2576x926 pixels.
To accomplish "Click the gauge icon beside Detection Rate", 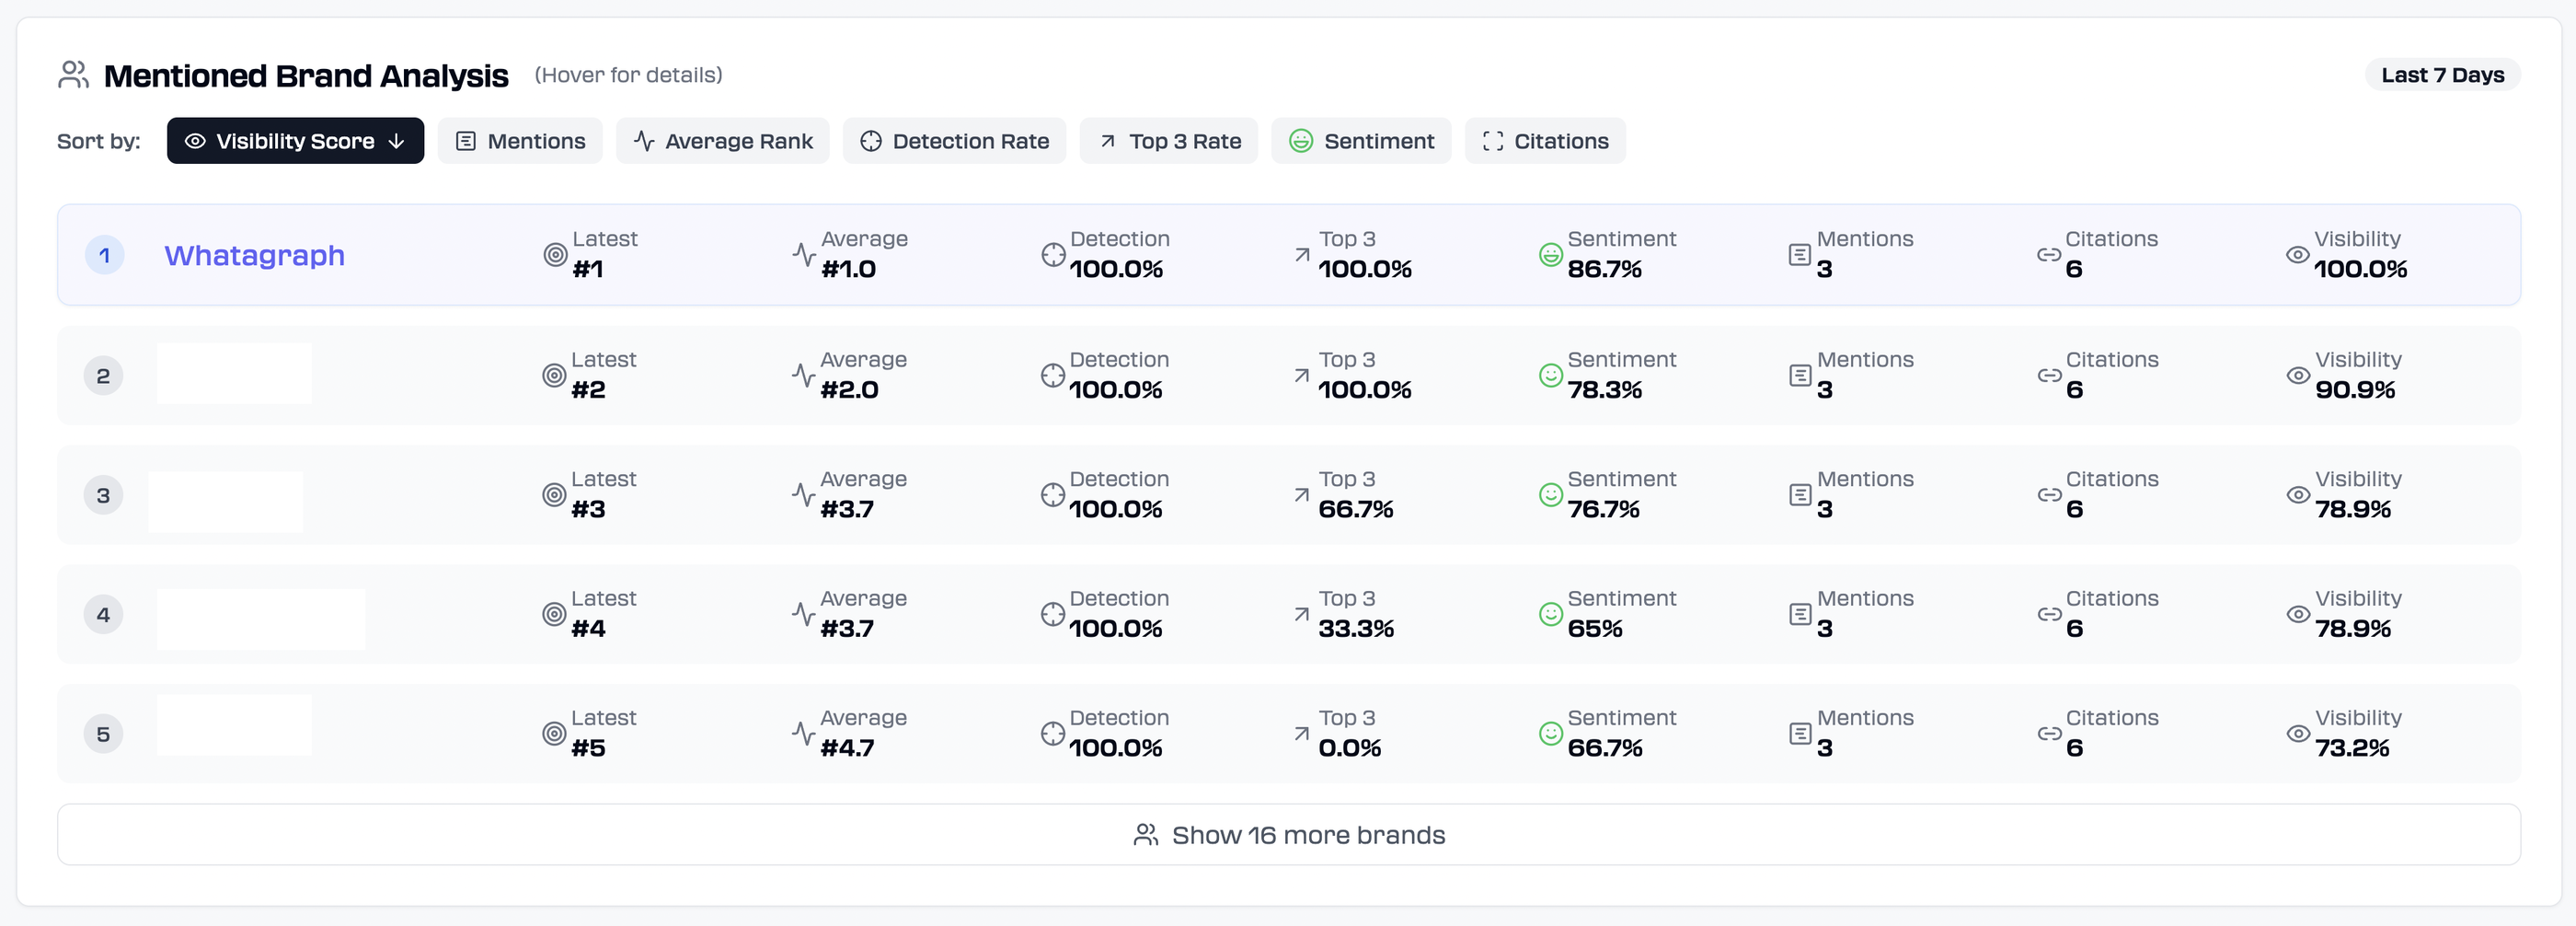I will 1052,255.
